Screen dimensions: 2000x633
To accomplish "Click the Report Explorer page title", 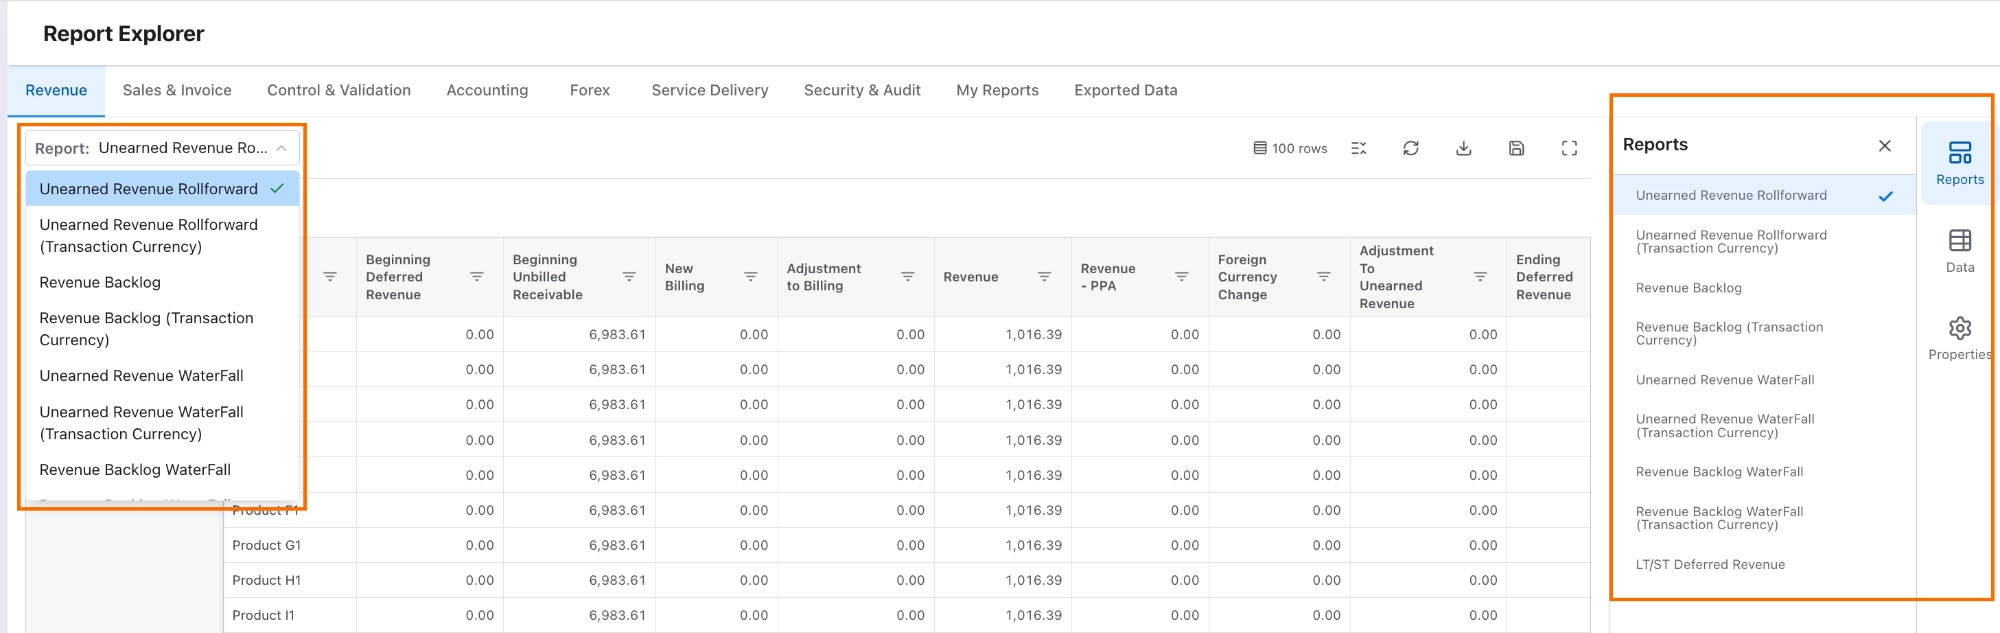I will coord(123,34).
